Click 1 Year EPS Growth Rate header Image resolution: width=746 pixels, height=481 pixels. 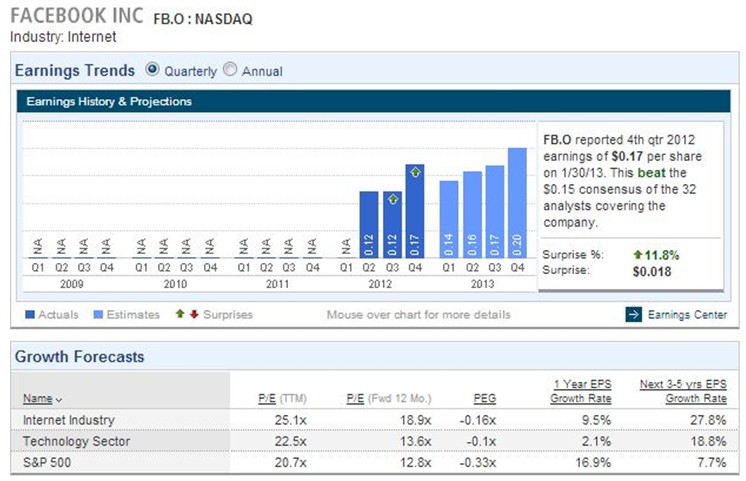[582, 391]
